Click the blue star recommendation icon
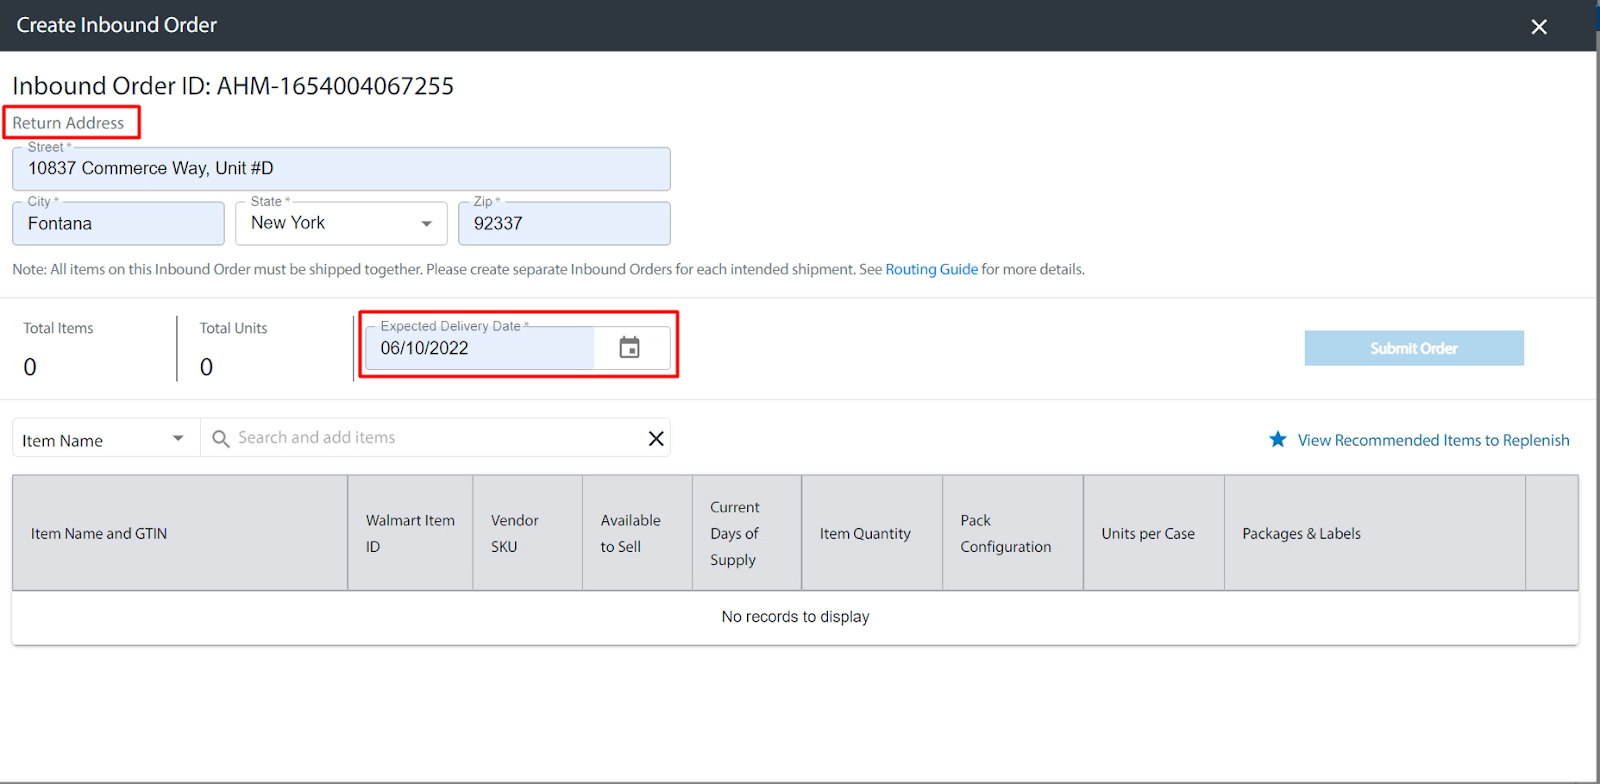1600x784 pixels. tap(1278, 439)
